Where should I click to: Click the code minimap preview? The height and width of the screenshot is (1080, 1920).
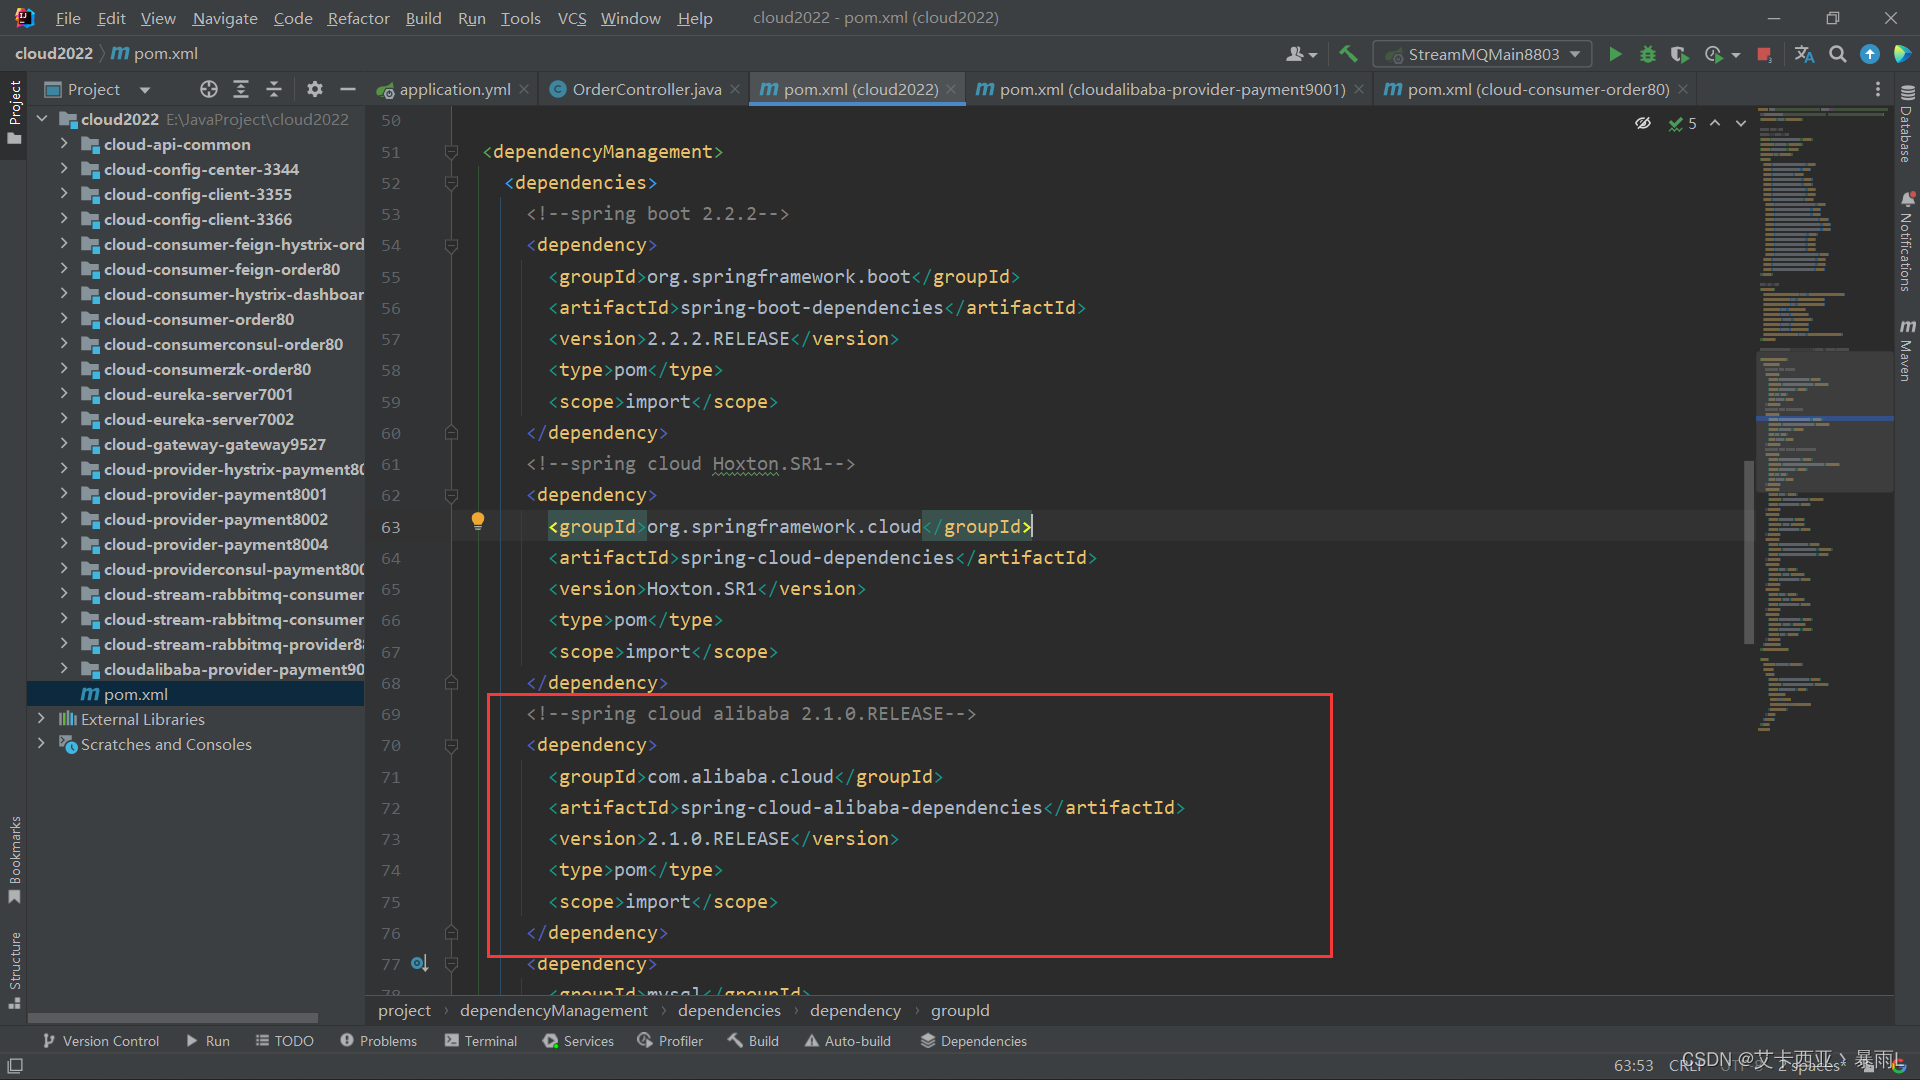point(1824,420)
